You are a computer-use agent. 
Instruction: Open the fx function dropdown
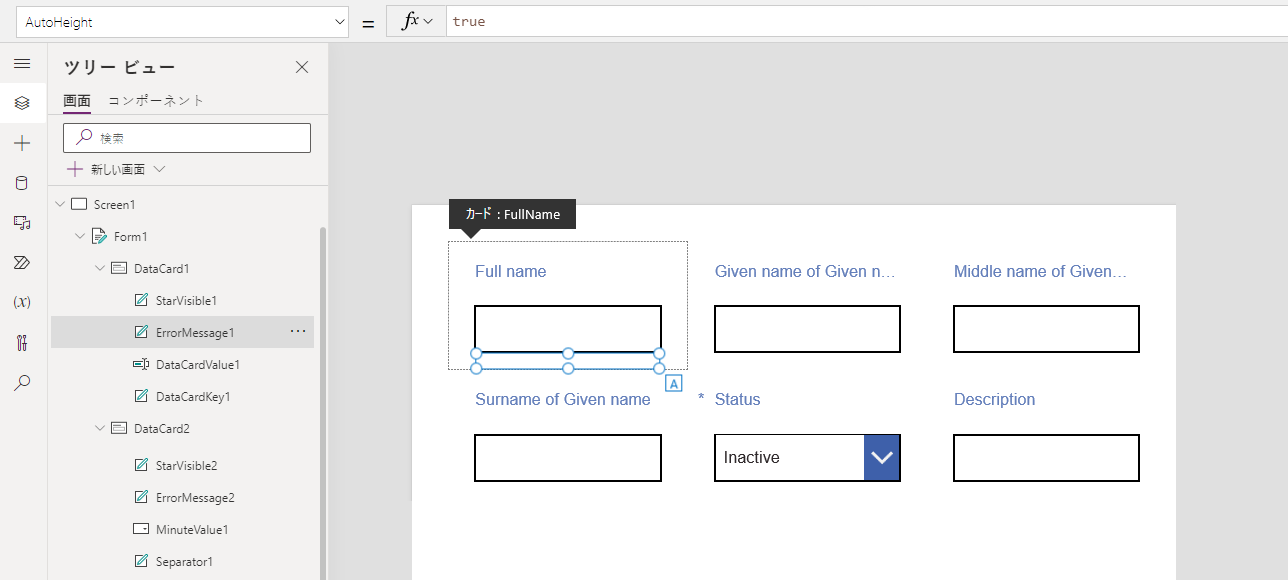[417, 21]
